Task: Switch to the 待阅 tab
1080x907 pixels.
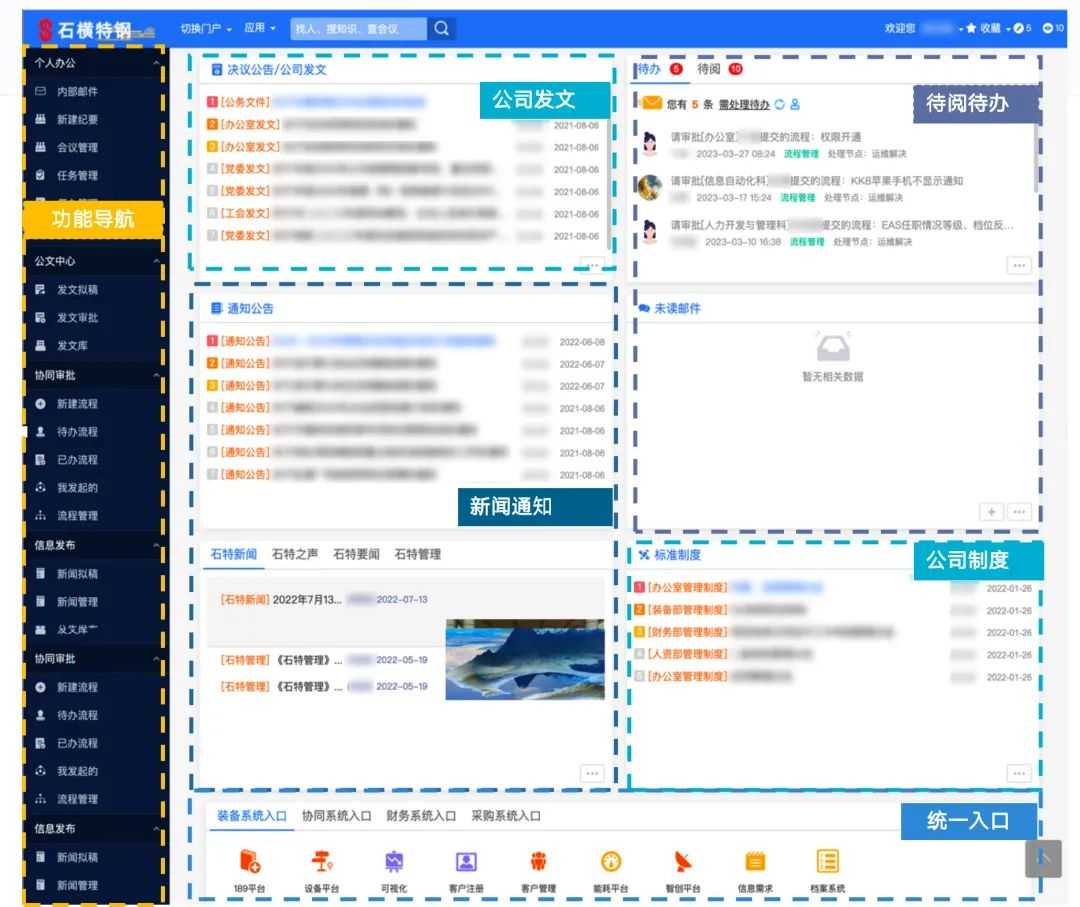Action: pyautogui.click(x=709, y=69)
